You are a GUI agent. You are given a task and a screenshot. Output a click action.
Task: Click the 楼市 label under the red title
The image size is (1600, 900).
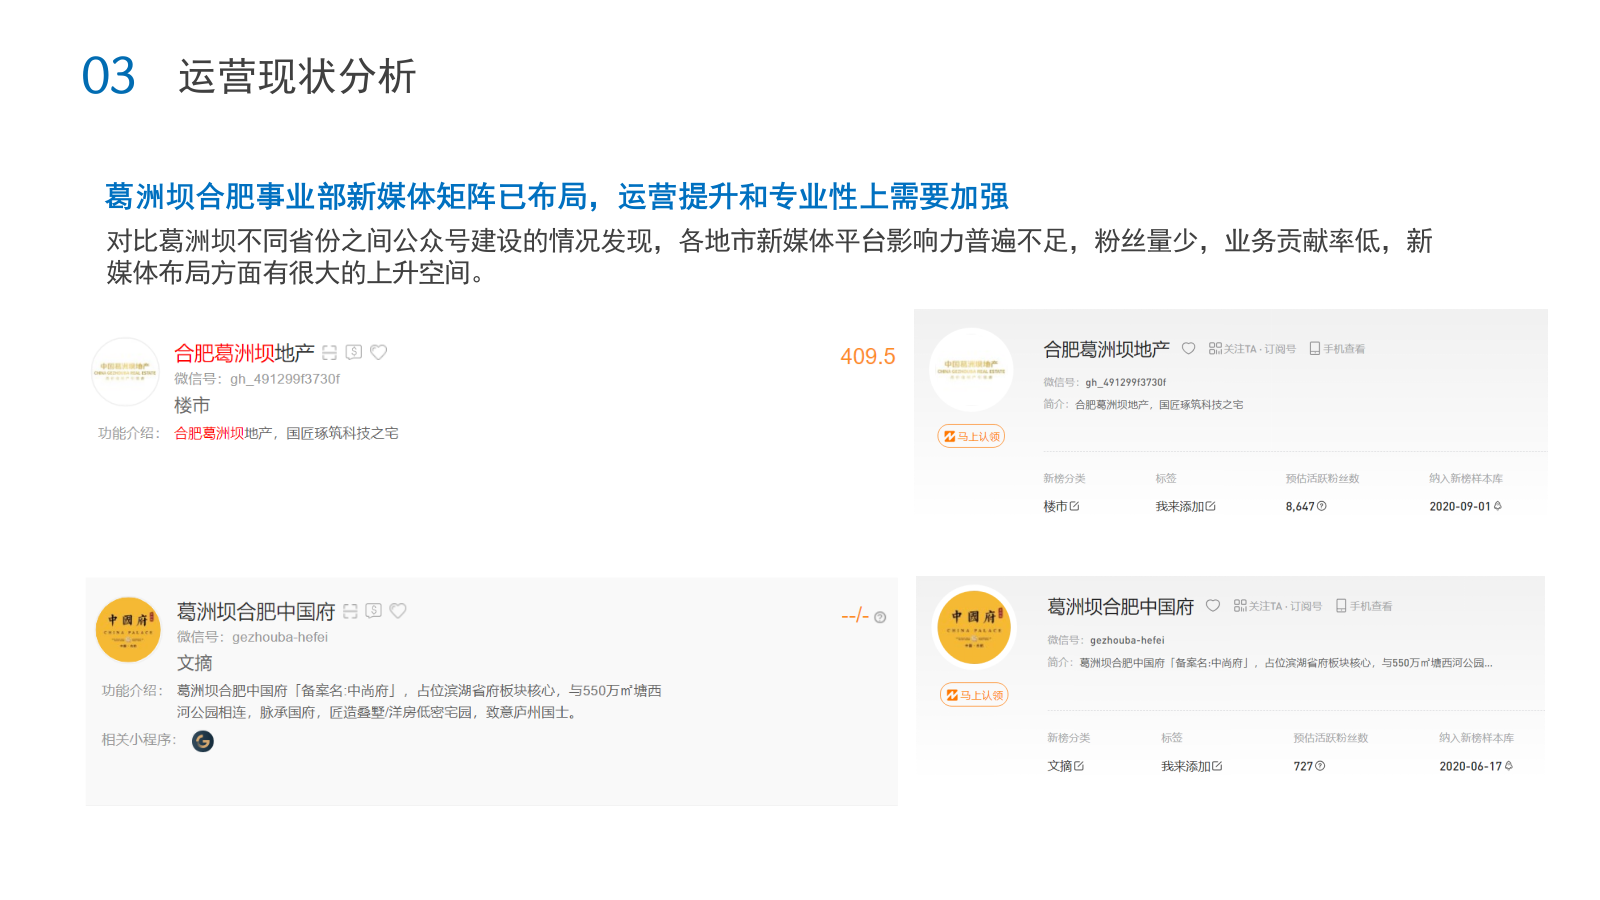[192, 405]
